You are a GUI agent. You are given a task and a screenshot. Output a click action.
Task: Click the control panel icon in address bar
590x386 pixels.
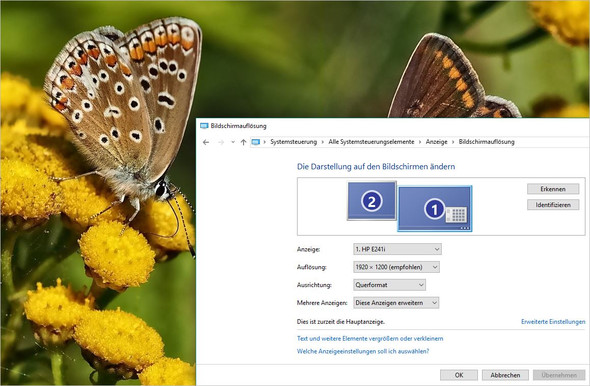[255, 142]
